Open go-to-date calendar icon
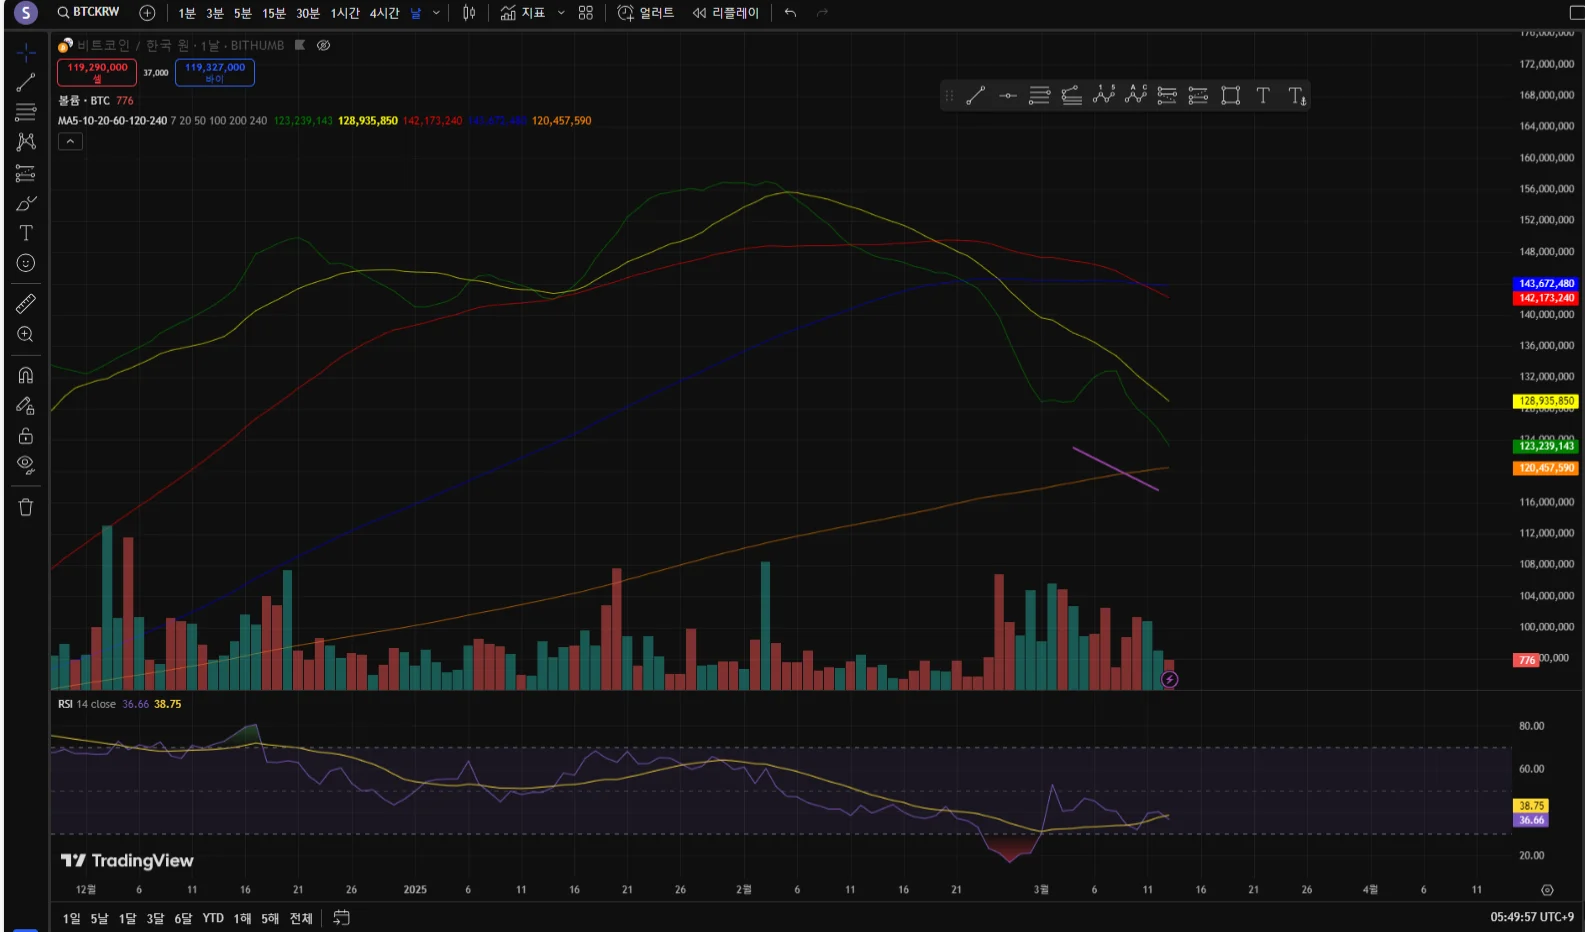 [x=341, y=918]
